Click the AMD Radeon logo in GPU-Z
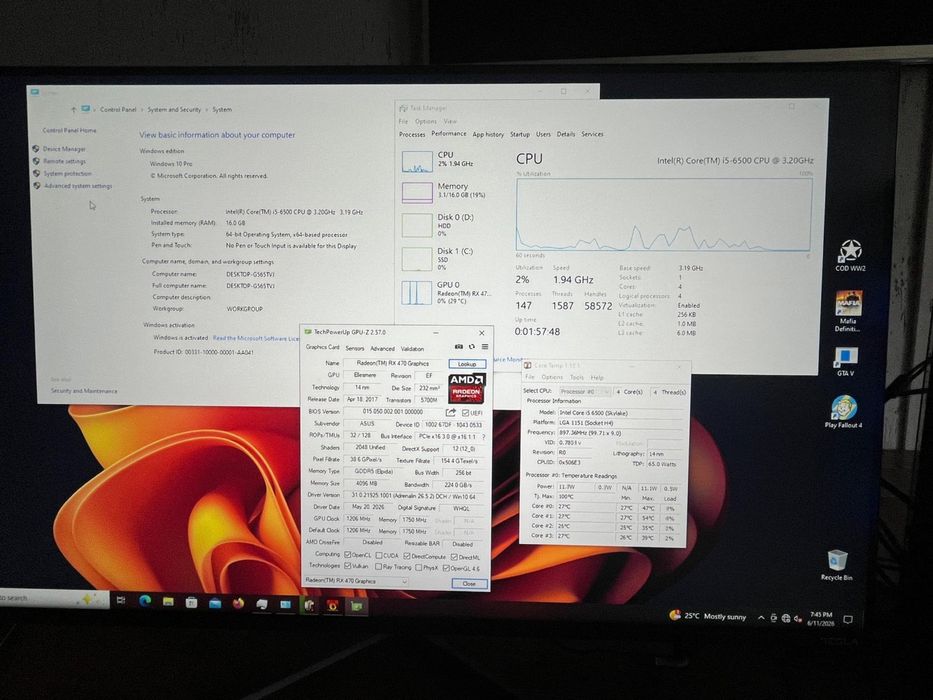The height and width of the screenshot is (700, 933). (x=467, y=388)
